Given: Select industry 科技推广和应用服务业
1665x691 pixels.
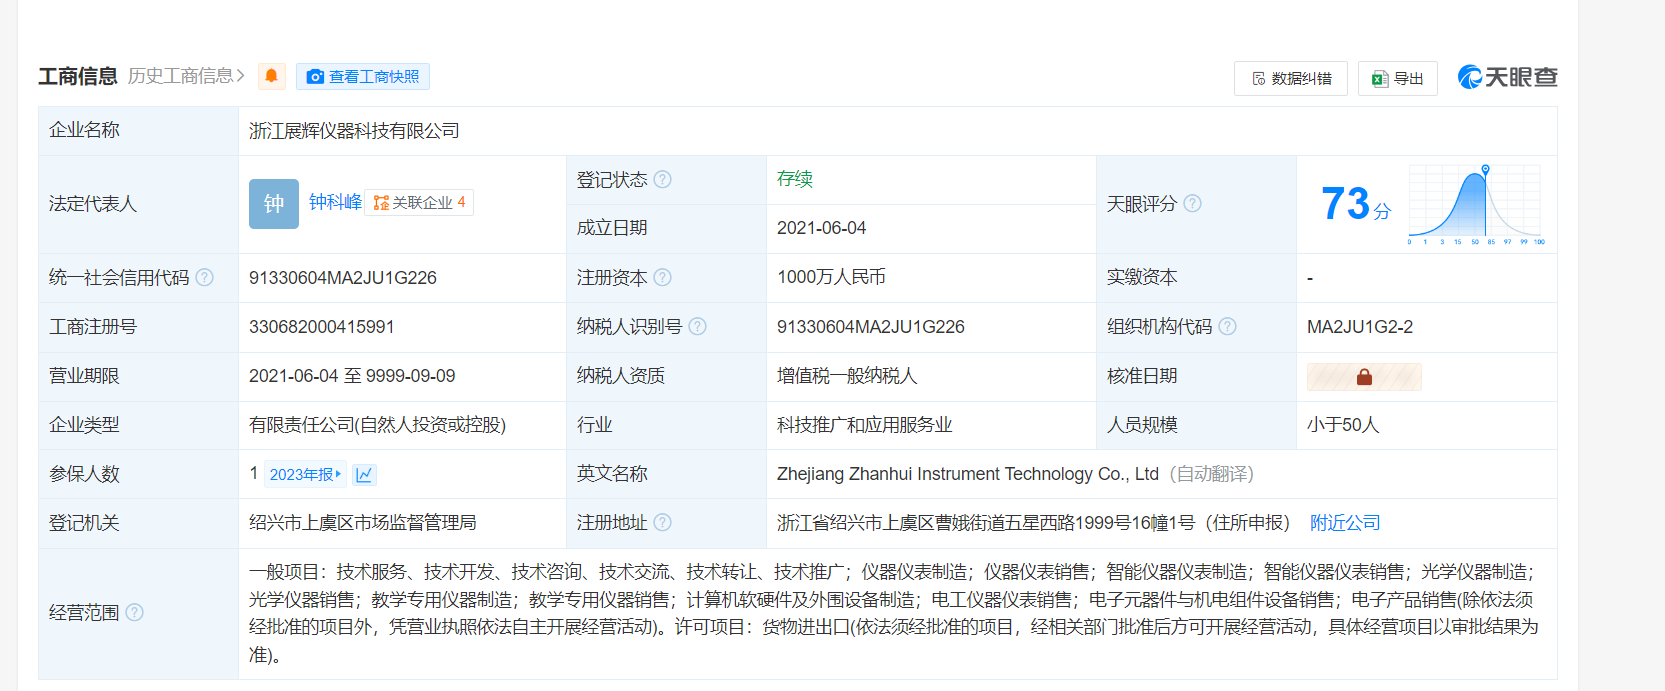Looking at the screenshot, I should click(x=865, y=425).
